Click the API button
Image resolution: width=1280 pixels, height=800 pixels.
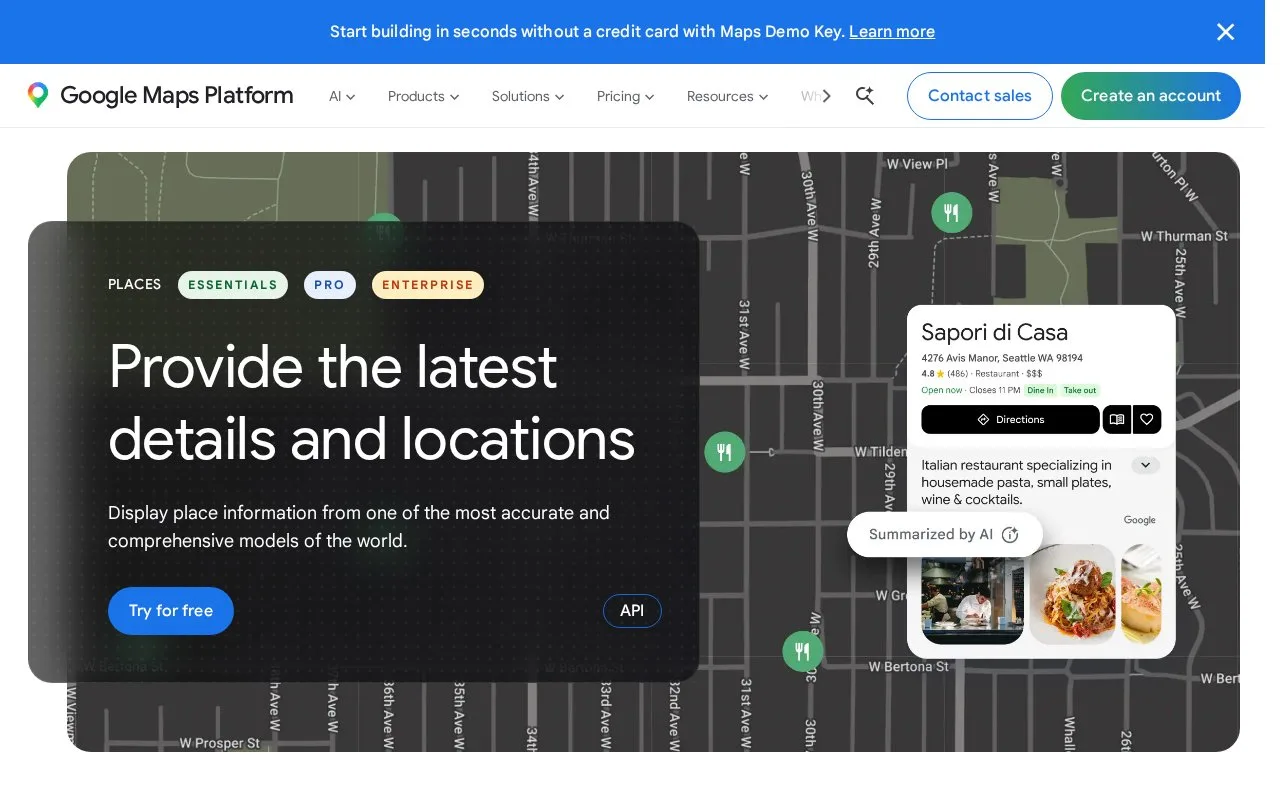[632, 611]
